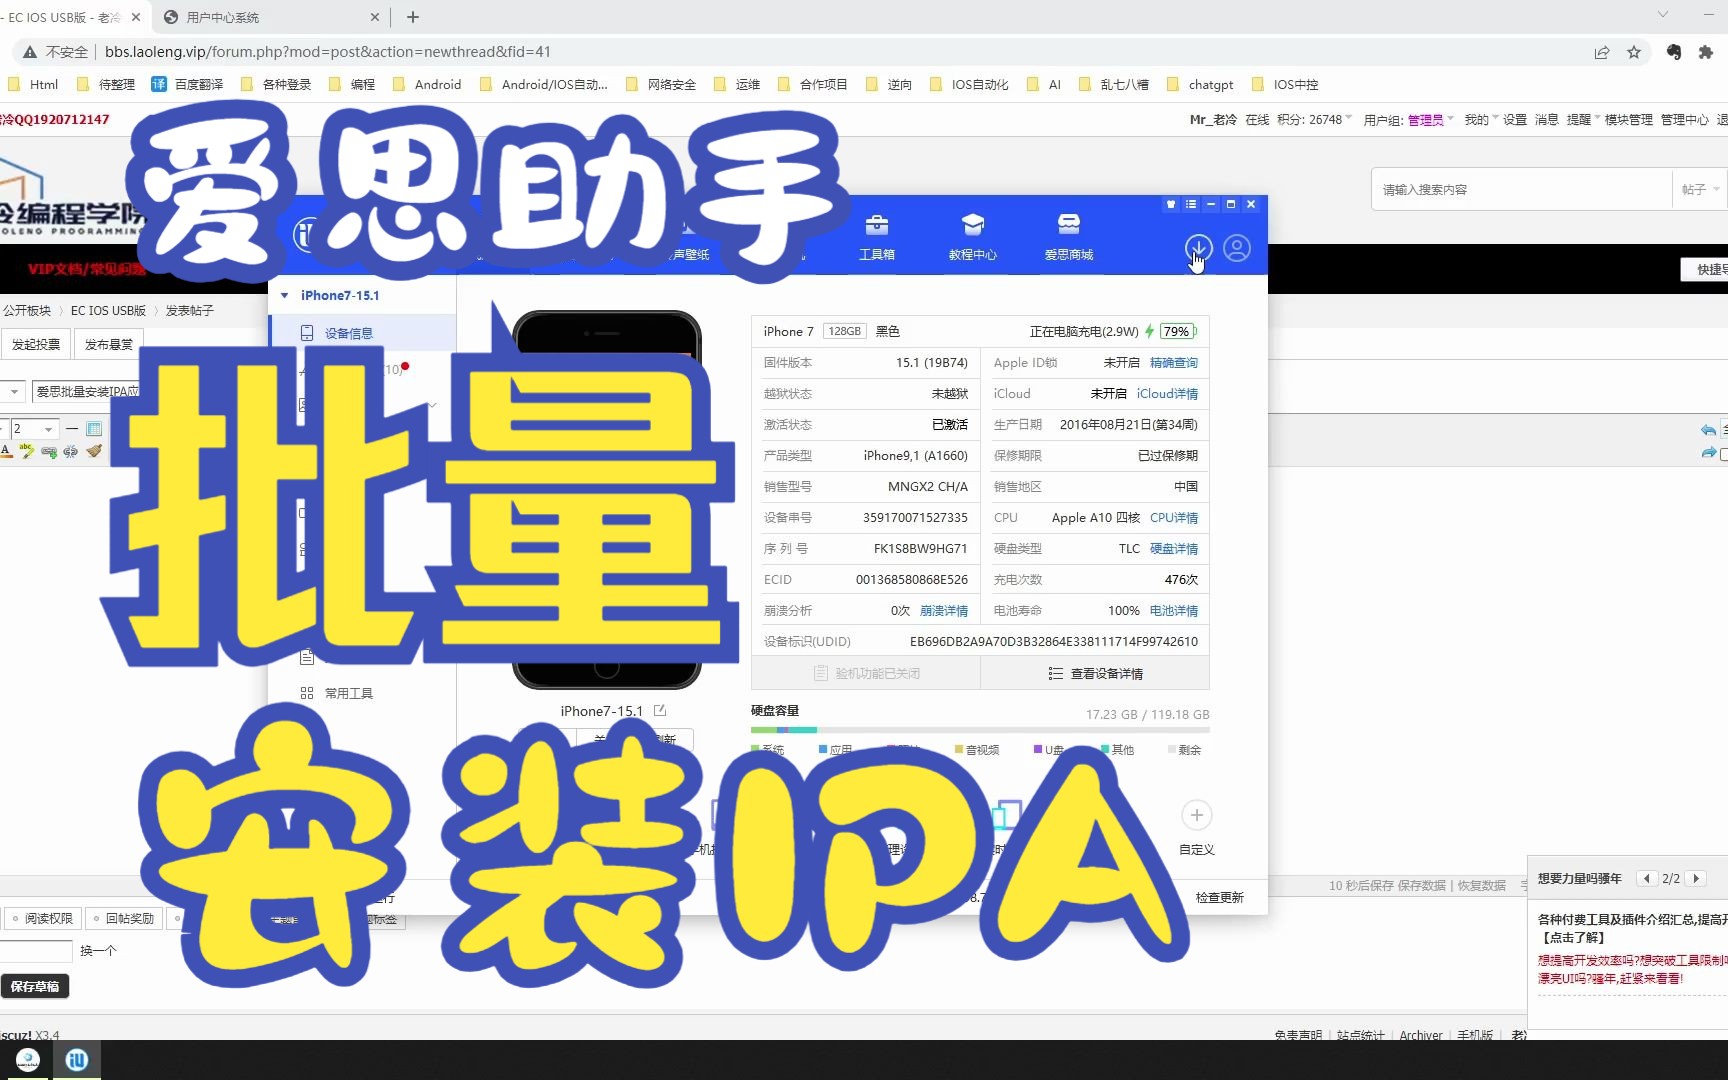Screen dimensions: 1728x1080
Task: Change font color with the A icon
Action: [x=6, y=451]
